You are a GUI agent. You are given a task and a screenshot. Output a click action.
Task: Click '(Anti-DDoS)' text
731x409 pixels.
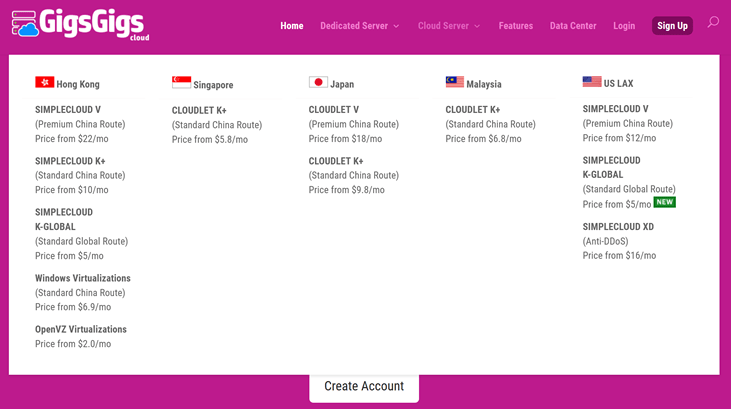606,242
